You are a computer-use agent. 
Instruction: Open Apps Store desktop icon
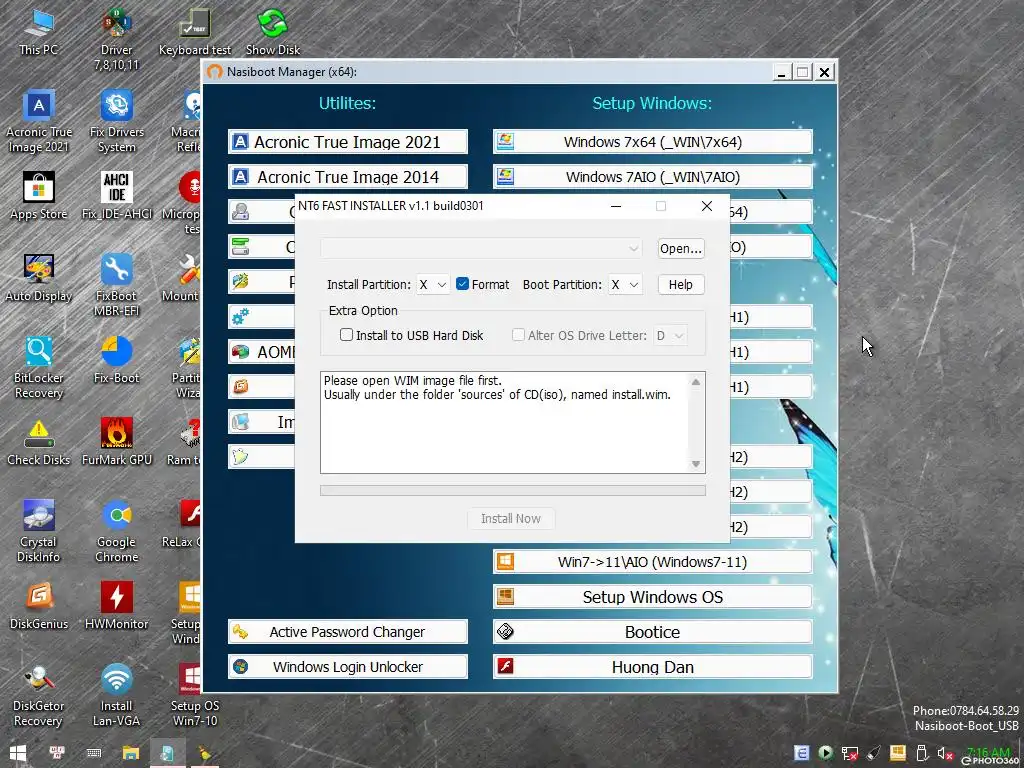pos(39,196)
